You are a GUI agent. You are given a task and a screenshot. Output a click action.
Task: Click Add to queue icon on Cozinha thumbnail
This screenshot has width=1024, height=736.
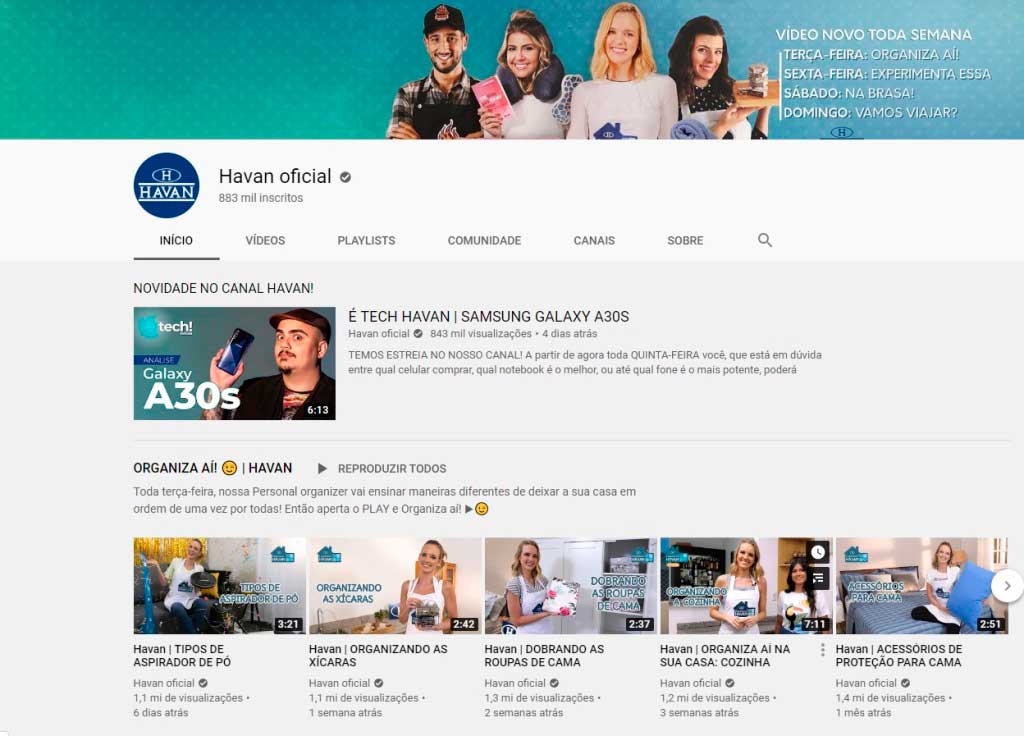tap(818, 577)
